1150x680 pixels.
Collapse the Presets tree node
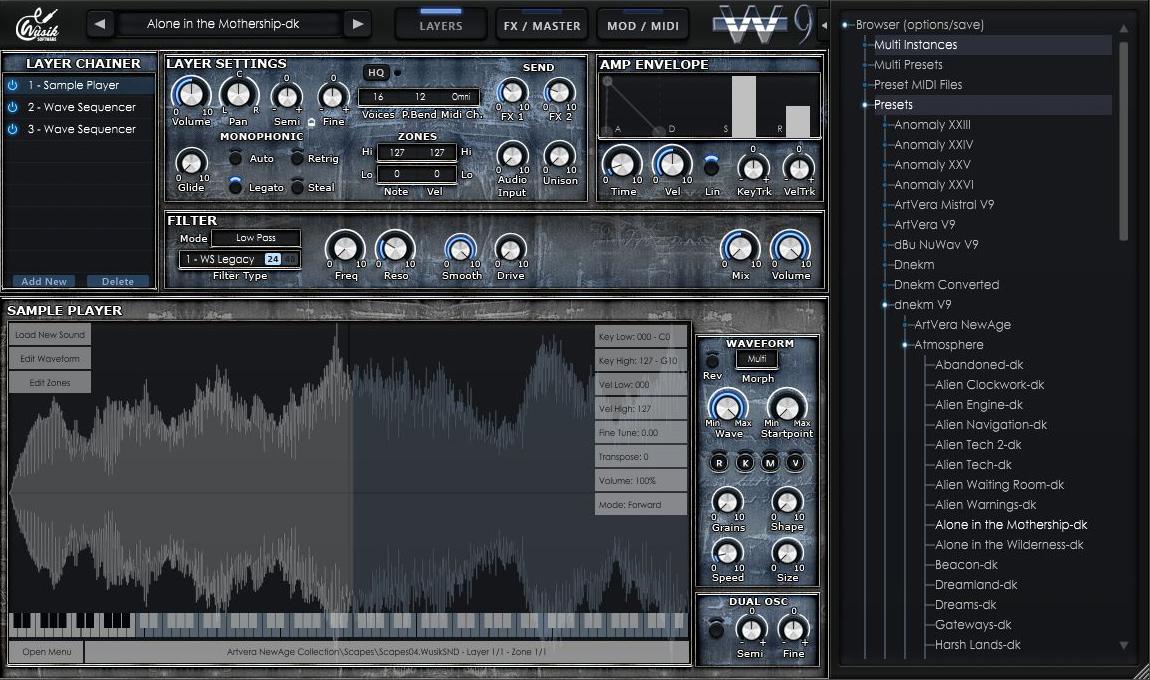865,105
